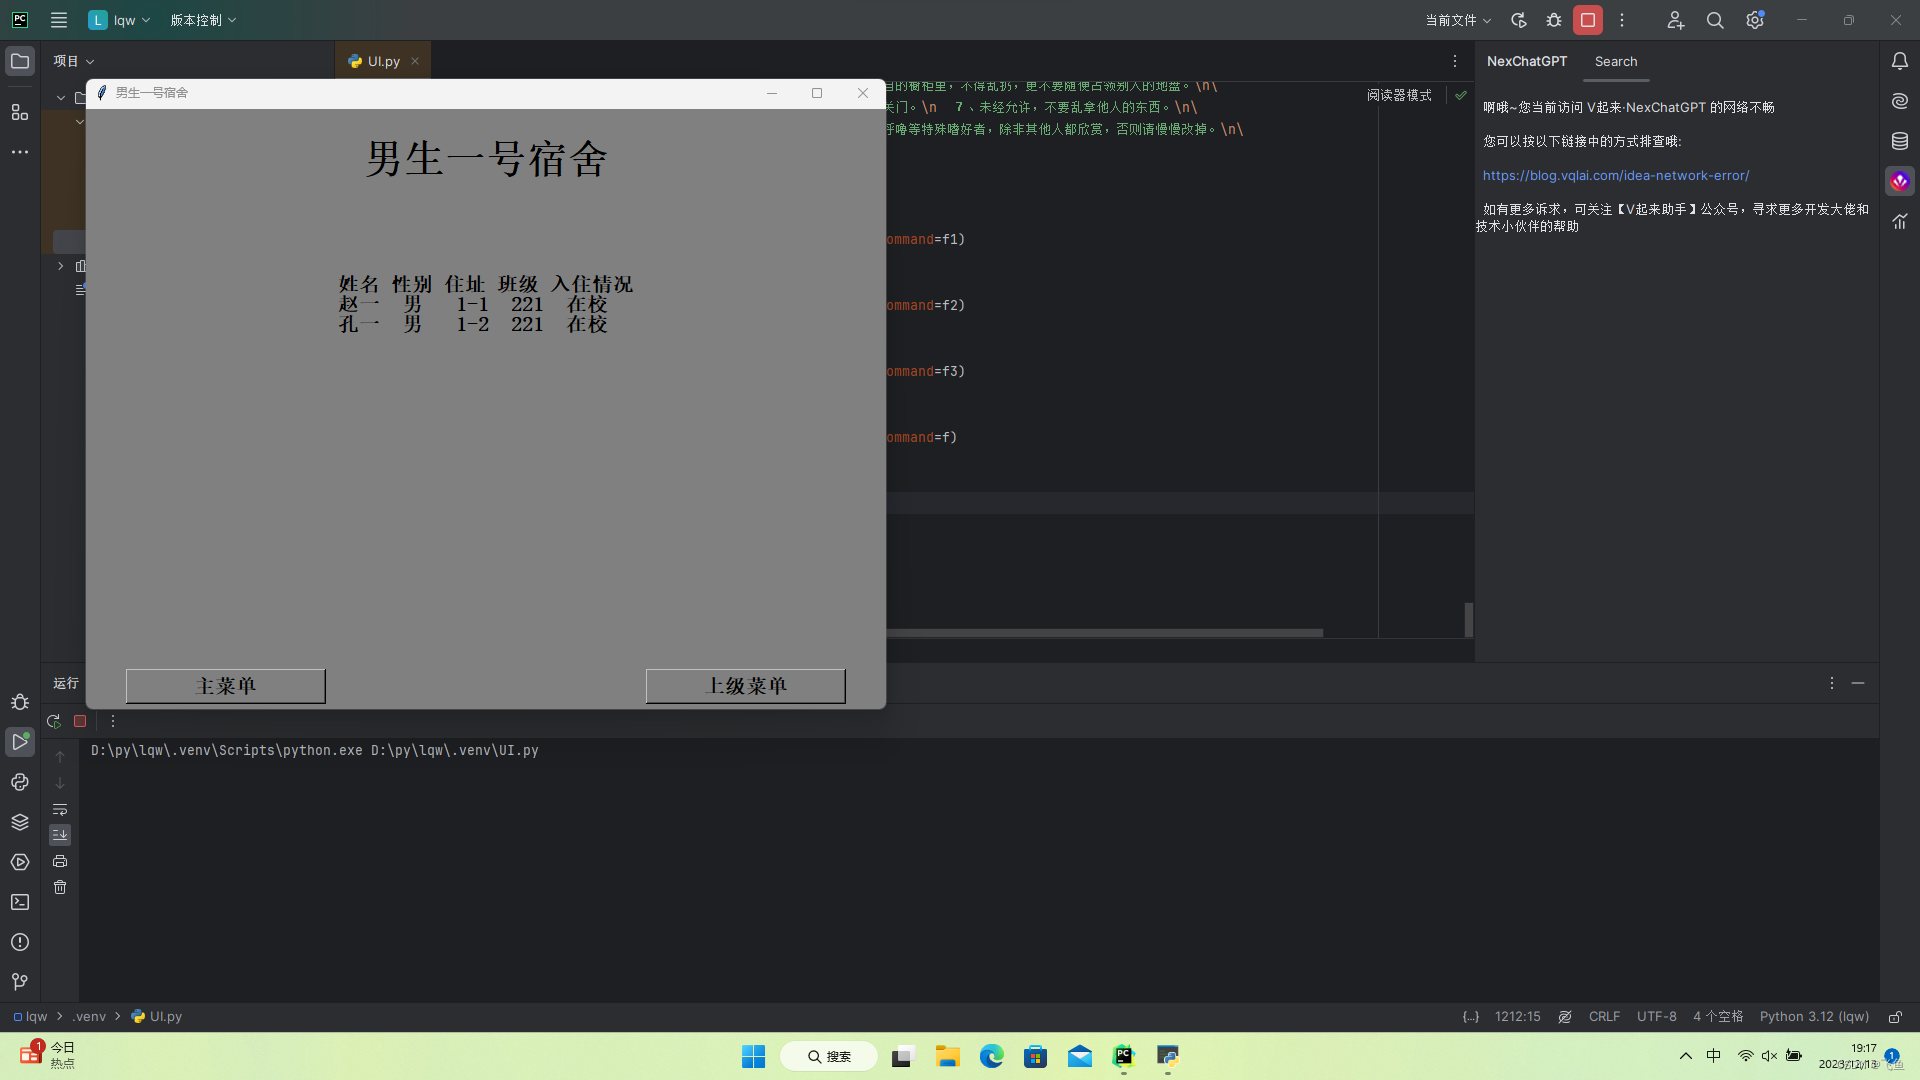1920x1080 pixels.
Task: Minimize the 男生一号宿舍 window
Action: [772, 93]
